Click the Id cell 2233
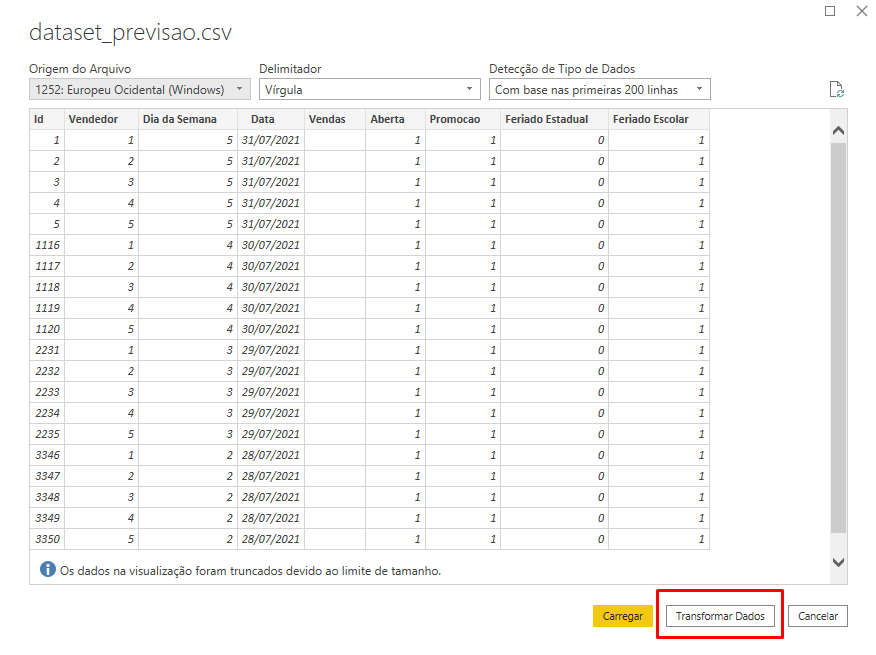This screenshot has width=876, height=655. coord(47,392)
